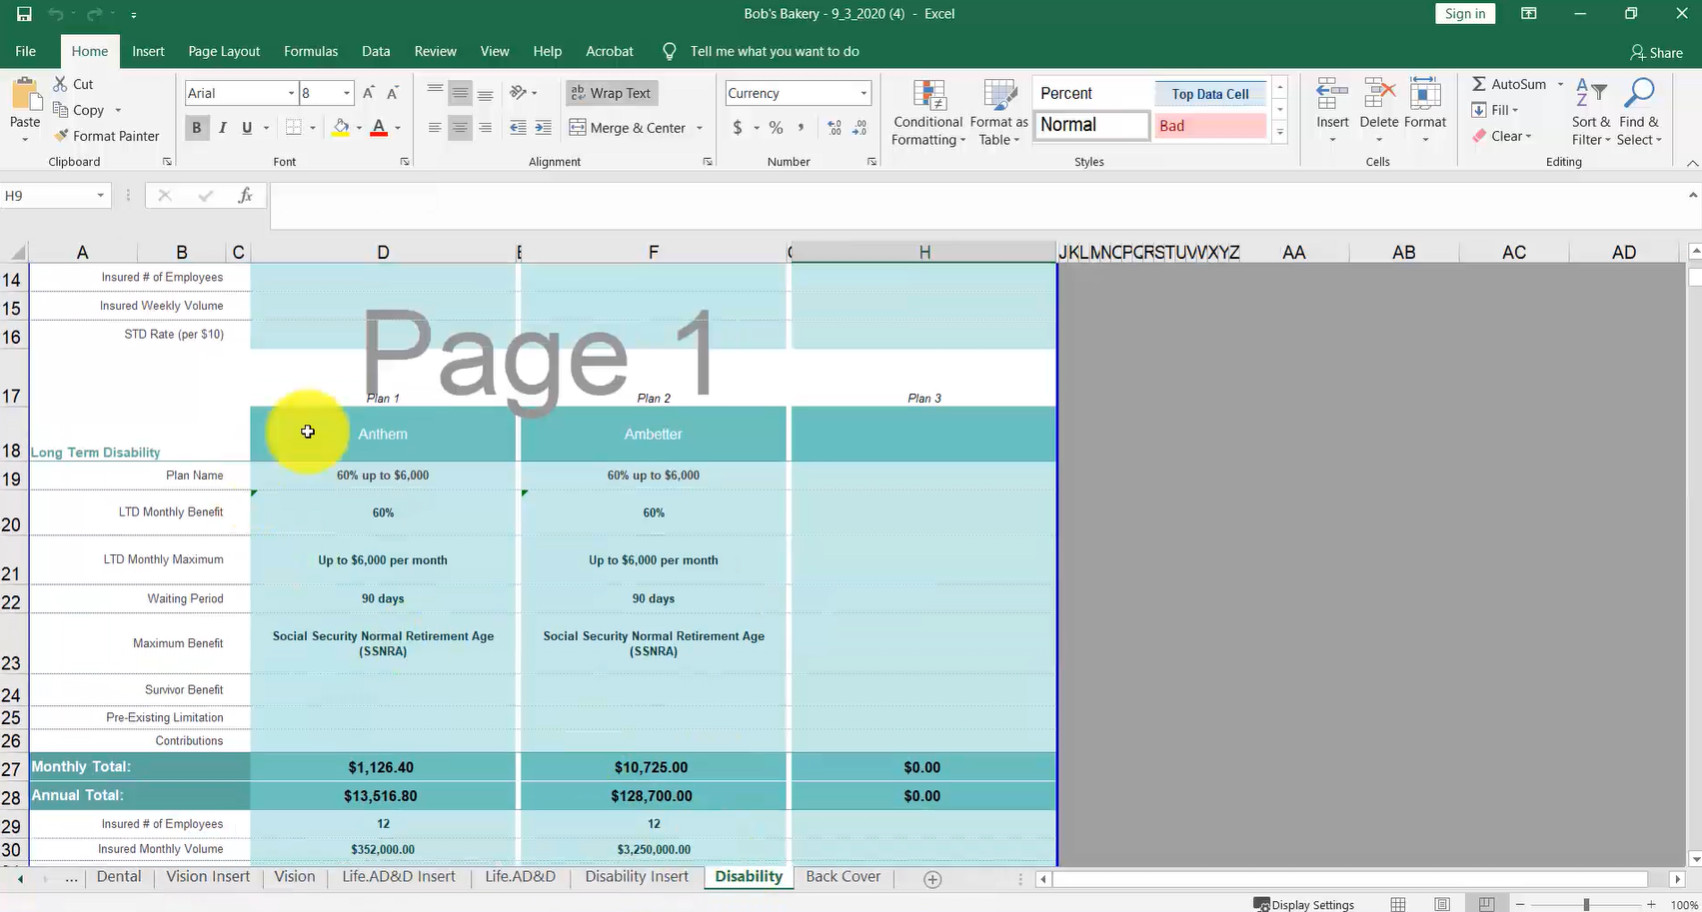Viewport: 1702px width, 912px height.
Task: Apply the Normal cell style
Action: coord(1091,125)
